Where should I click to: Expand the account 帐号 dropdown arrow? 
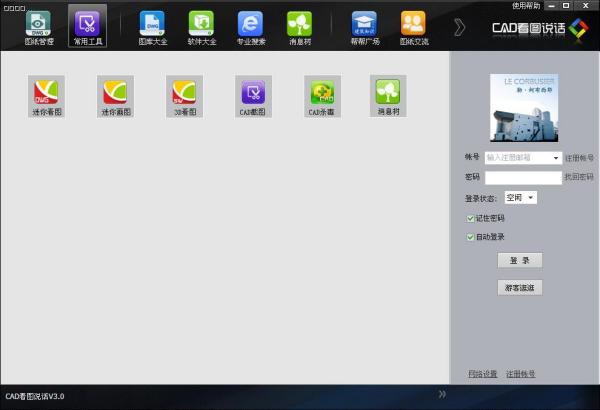pos(556,158)
